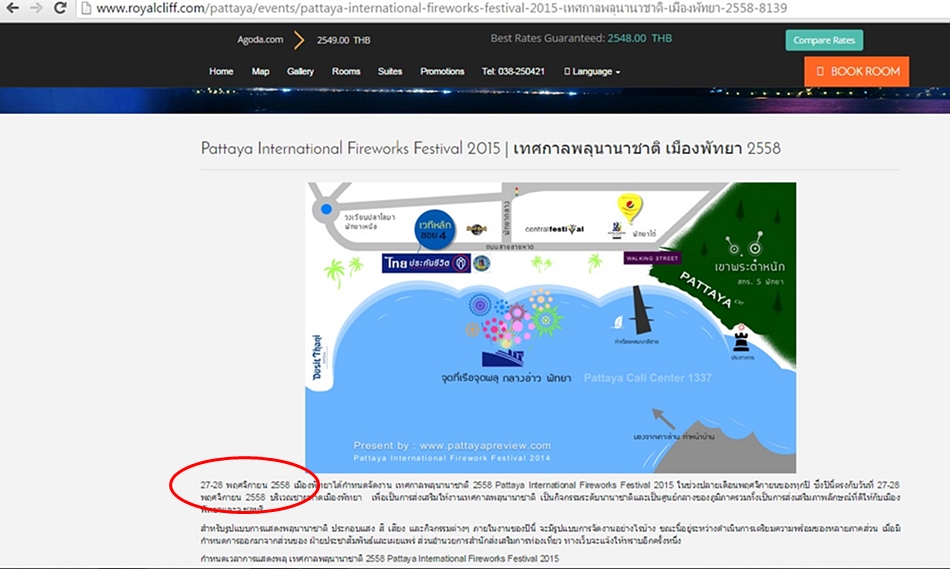
Task: Click the 27-28 พฤศจิกายน 2558 paragraph start
Action: [245, 485]
